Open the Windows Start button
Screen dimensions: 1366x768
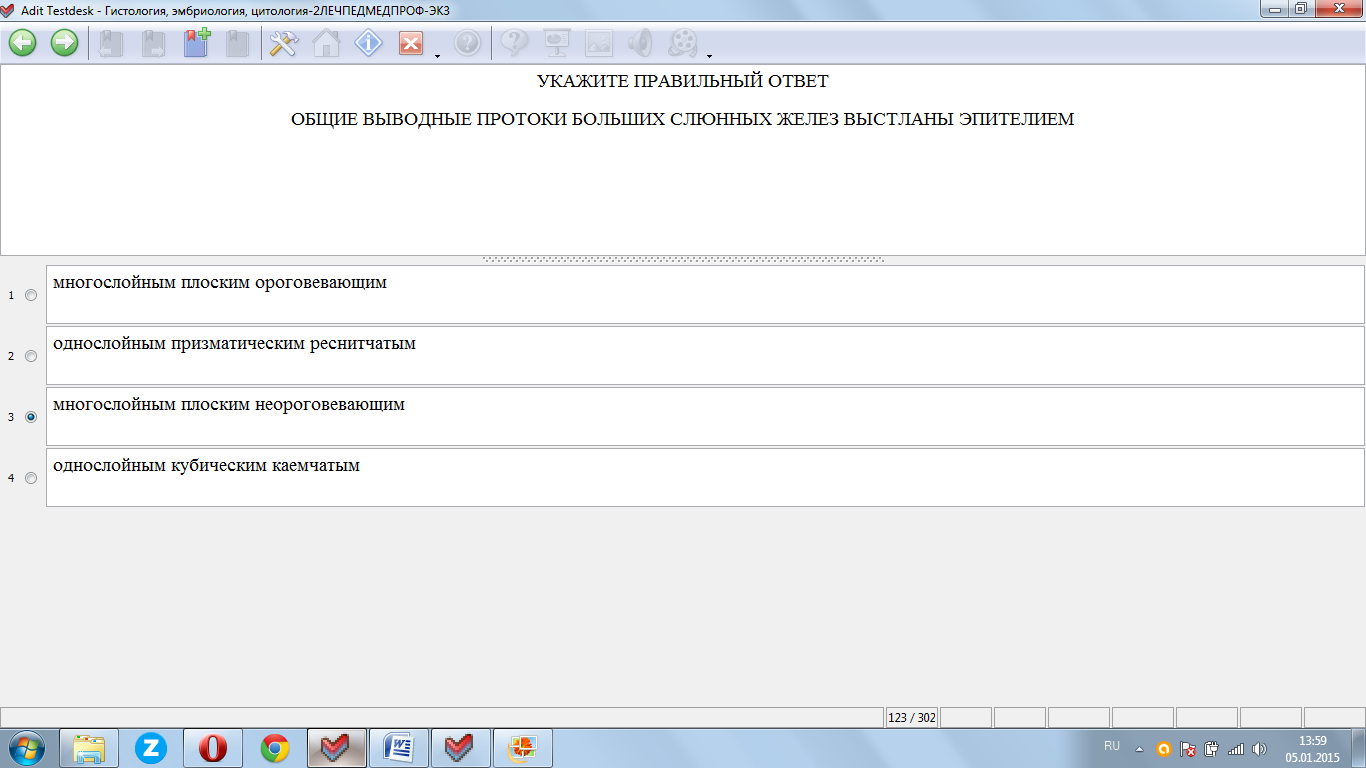pyautogui.click(x=27, y=748)
